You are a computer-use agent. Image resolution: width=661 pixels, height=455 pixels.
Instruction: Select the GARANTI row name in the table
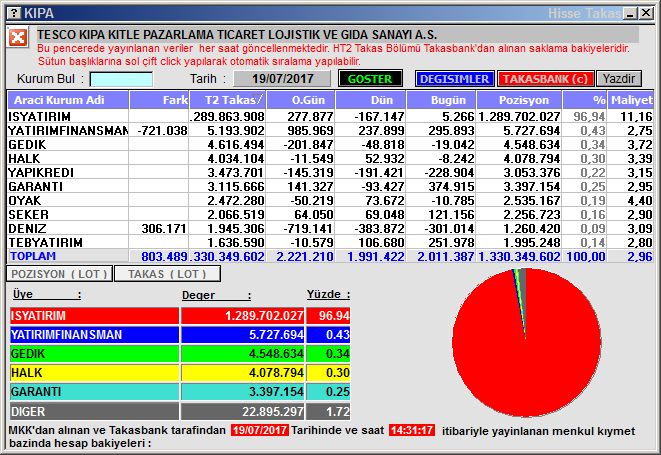[35, 186]
